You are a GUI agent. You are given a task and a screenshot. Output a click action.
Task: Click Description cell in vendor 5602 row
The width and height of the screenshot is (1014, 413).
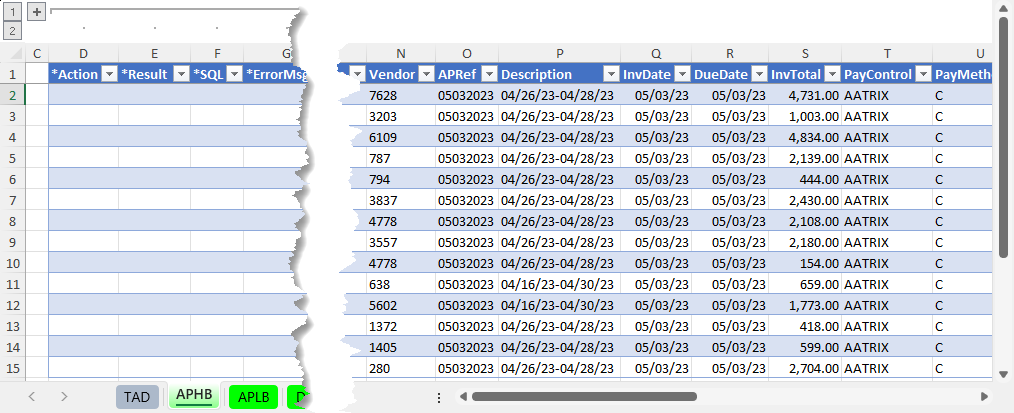[x=559, y=305]
